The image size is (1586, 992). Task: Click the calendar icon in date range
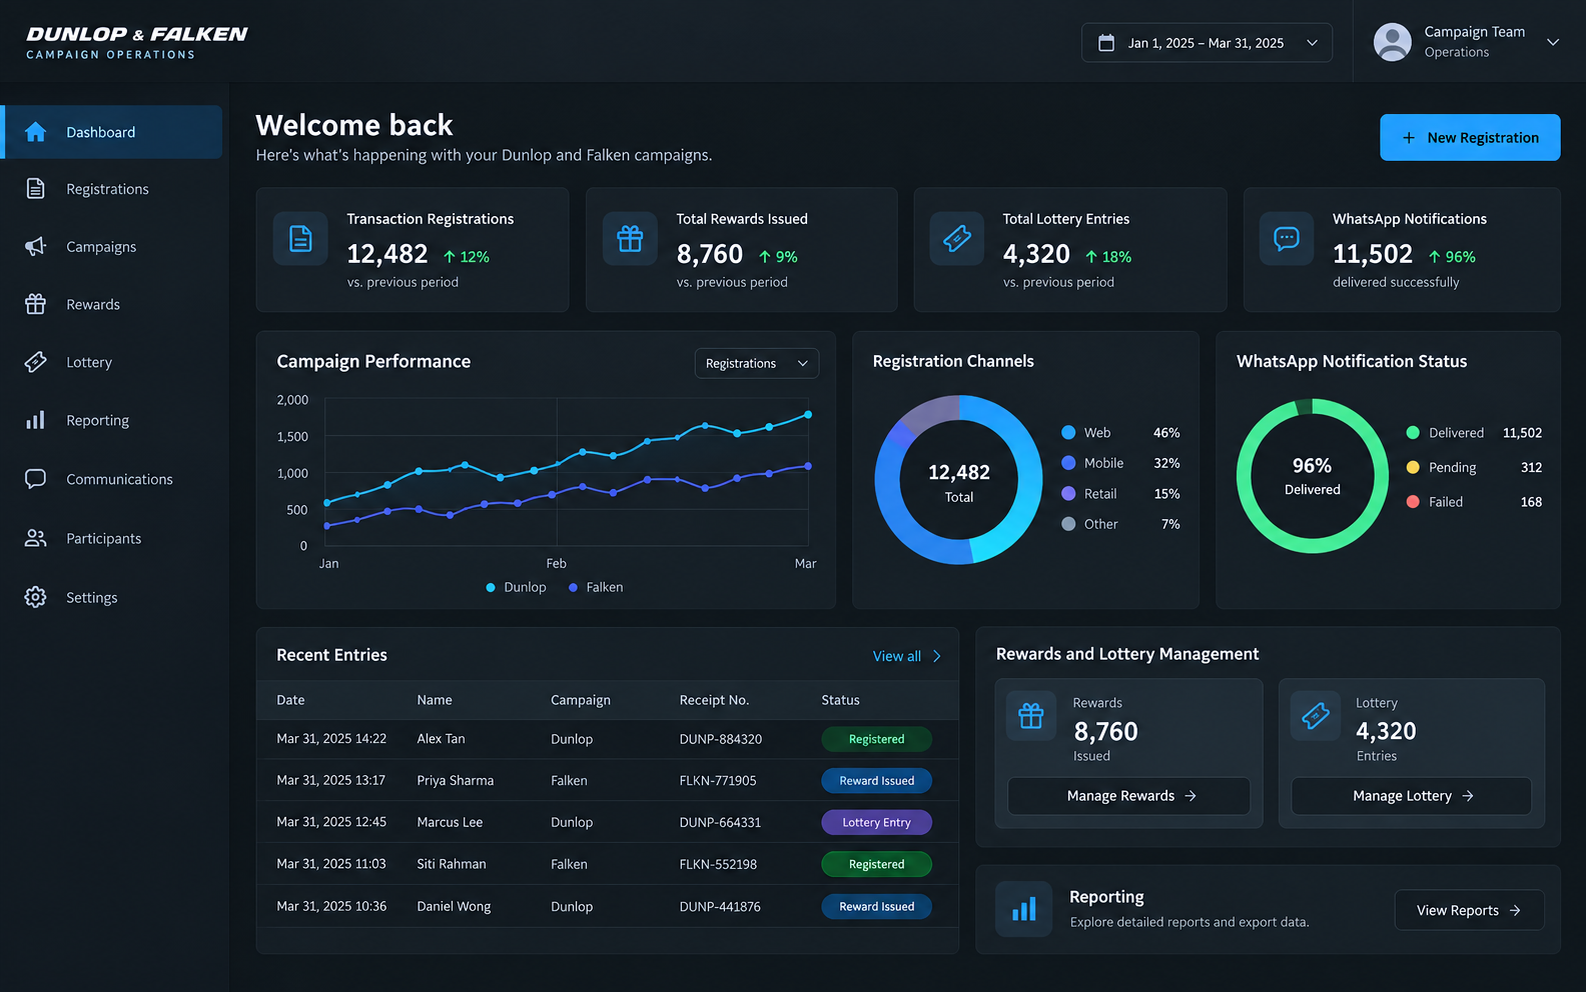click(1106, 43)
